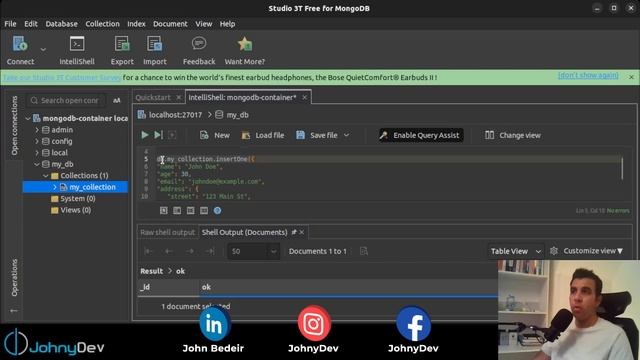Click Load file button
The image size is (640, 360).
coord(263,135)
